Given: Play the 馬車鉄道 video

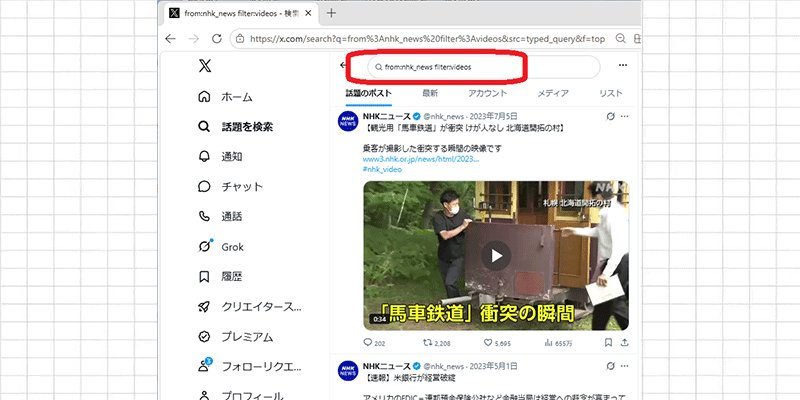Looking at the screenshot, I should click(x=496, y=256).
